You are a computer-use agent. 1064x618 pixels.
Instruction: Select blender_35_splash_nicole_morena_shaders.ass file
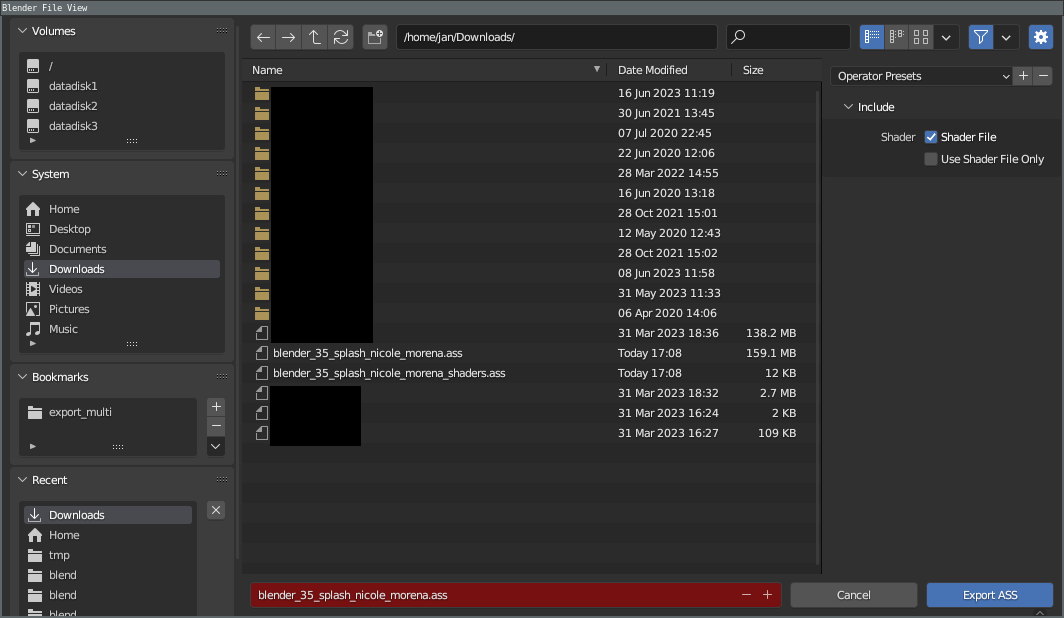529,373
